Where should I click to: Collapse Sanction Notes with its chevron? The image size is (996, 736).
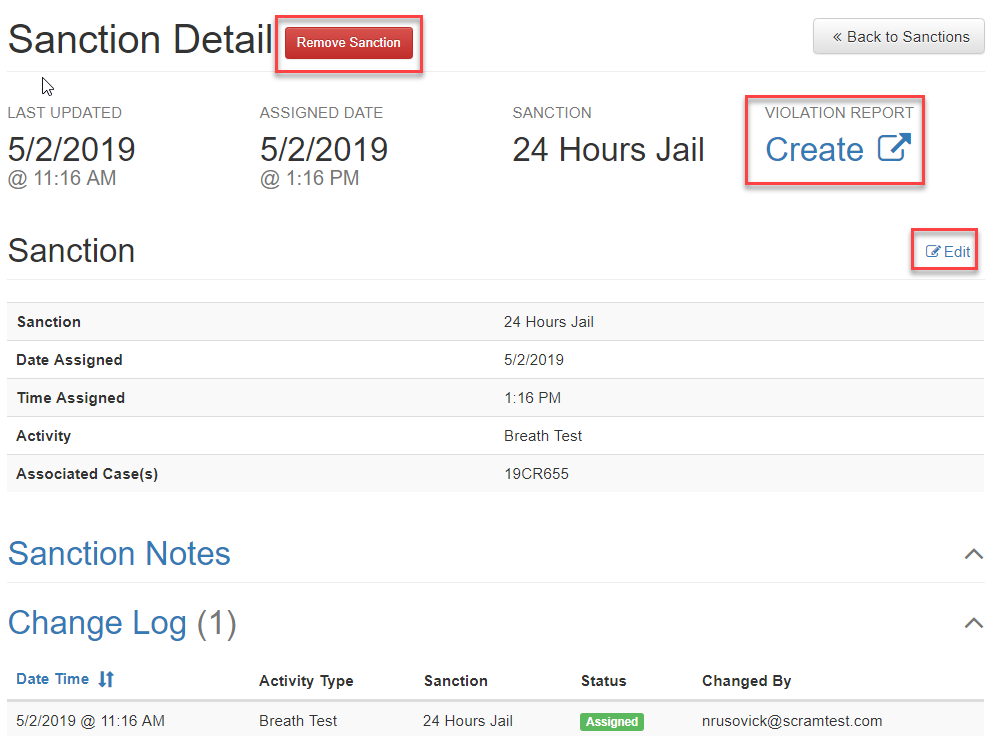click(973, 554)
